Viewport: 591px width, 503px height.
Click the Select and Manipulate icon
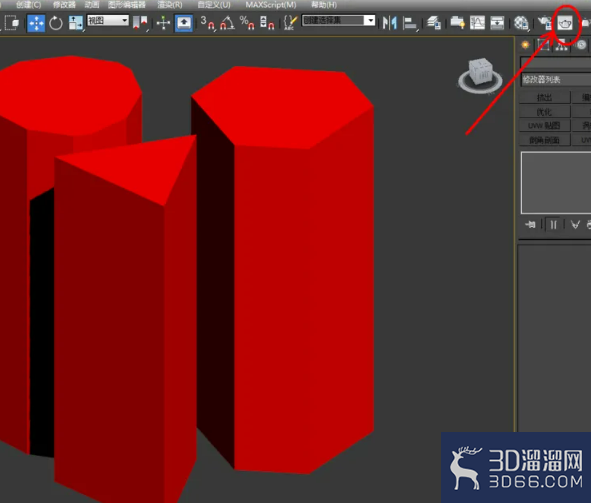pyautogui.click(x=163, y=23)
